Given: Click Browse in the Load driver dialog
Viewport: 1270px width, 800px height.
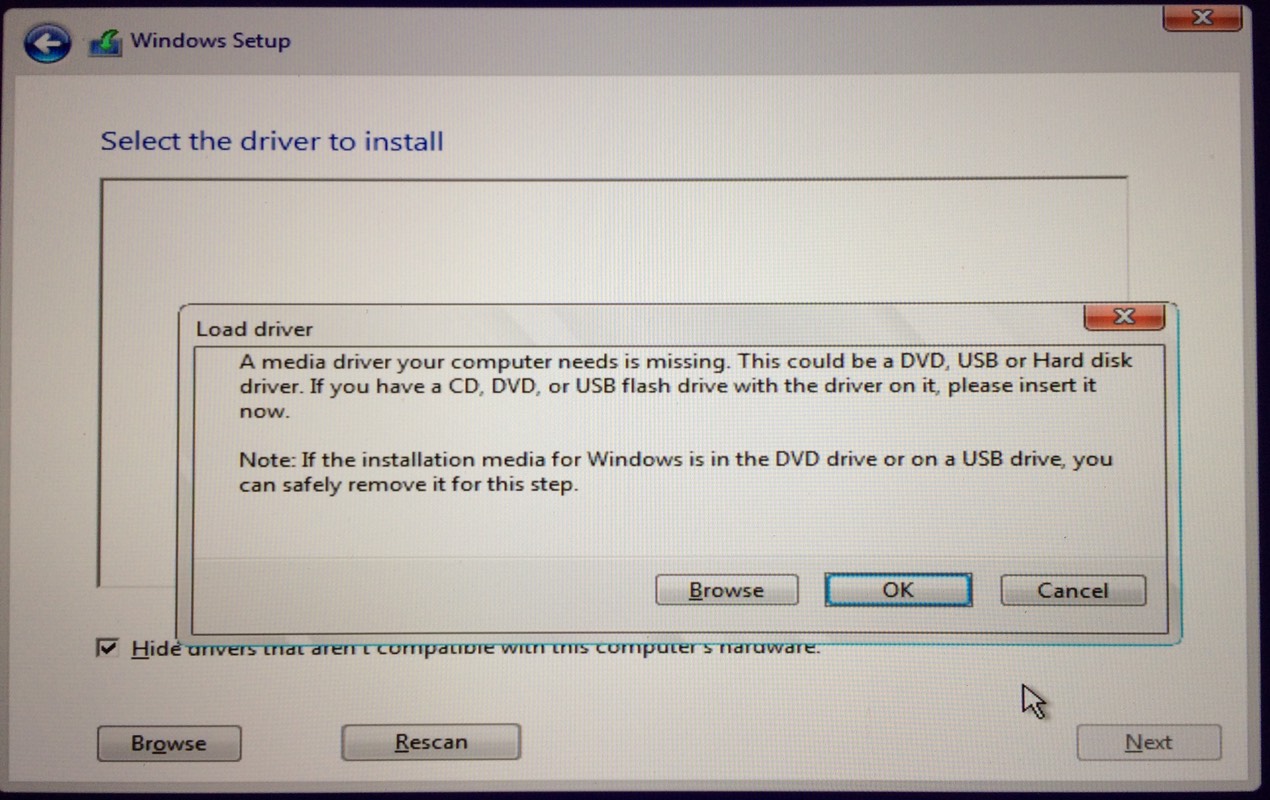Looking at the screenshot, I should coord(726,590).
